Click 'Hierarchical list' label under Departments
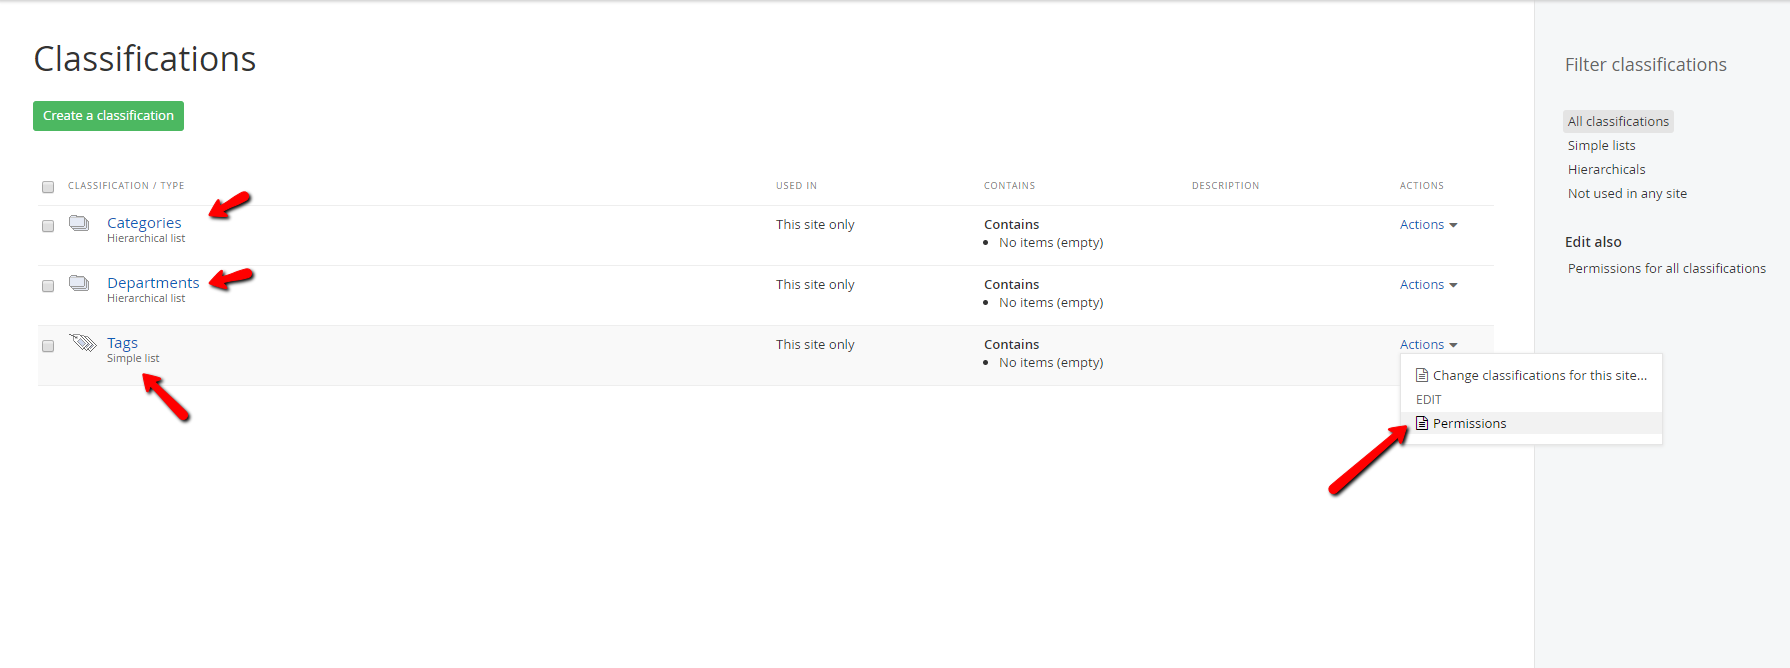1790x668 pixels. (x=146, y=298)
